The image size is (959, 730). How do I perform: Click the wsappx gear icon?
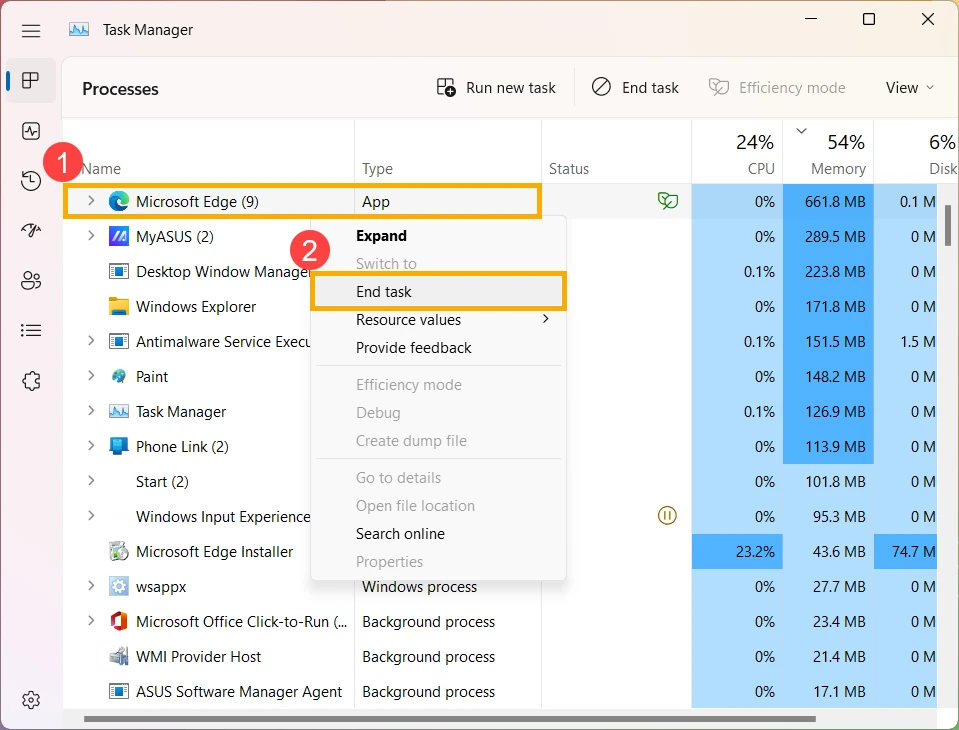[119, 586]
